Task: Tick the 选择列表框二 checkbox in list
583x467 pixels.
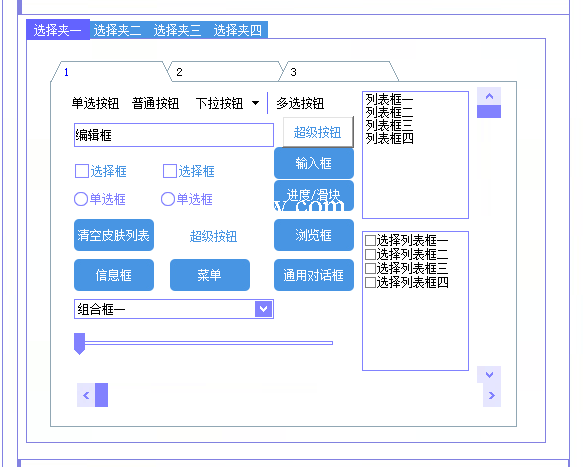Action: tap(370, 254)
